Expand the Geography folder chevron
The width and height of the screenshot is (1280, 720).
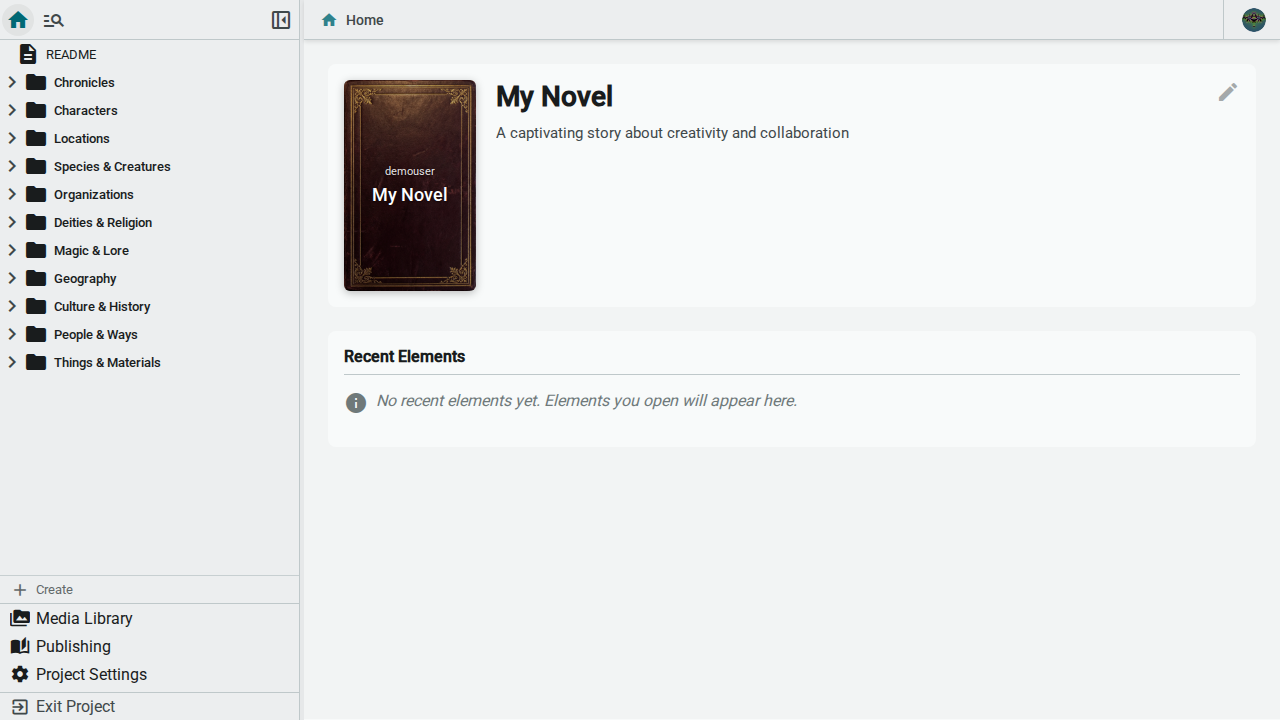coord(12,278)
